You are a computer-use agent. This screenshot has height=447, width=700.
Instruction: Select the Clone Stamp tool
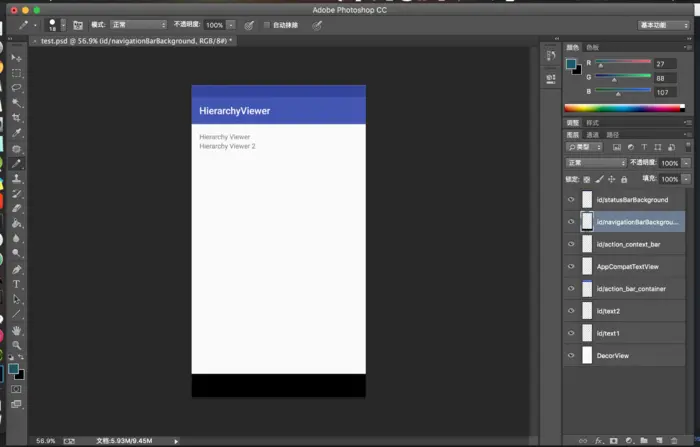[x=17, y=179]
